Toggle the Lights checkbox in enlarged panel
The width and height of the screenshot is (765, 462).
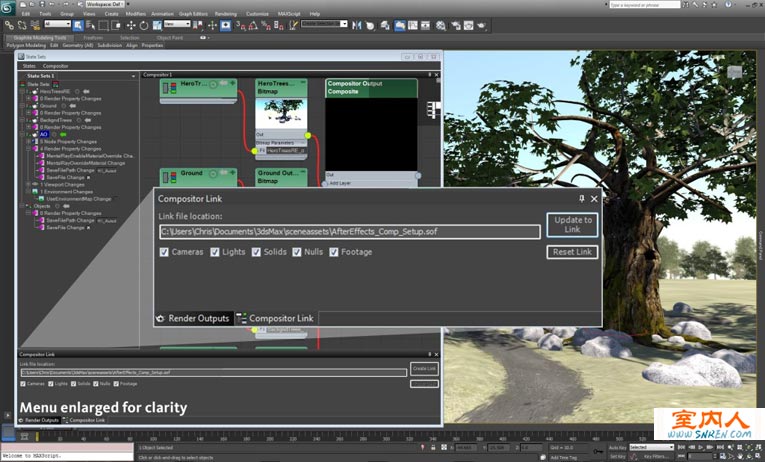coord(215,252)
